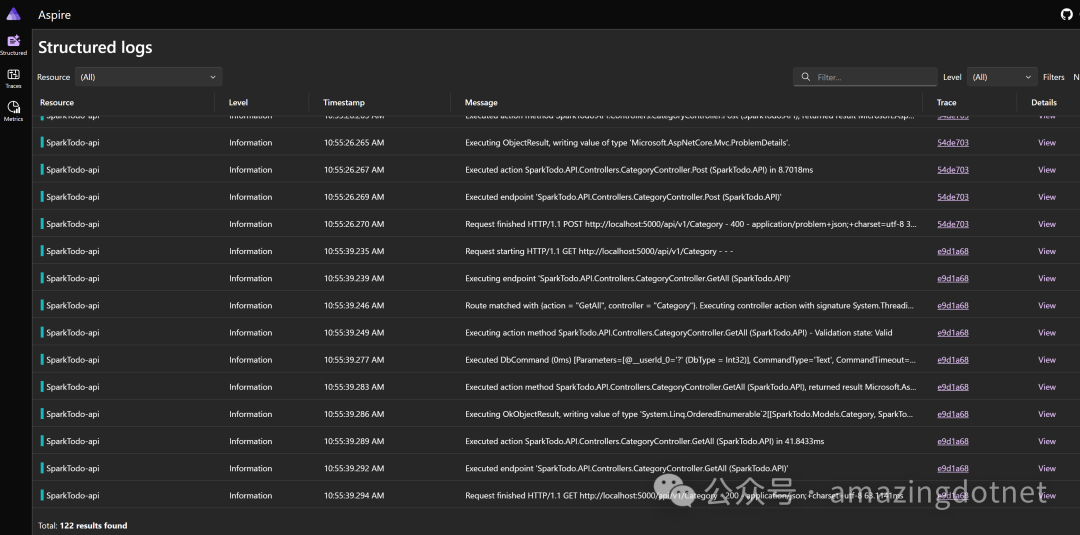Click the Message column header
The image size is (1080, 535).
(x=481, y=103)
